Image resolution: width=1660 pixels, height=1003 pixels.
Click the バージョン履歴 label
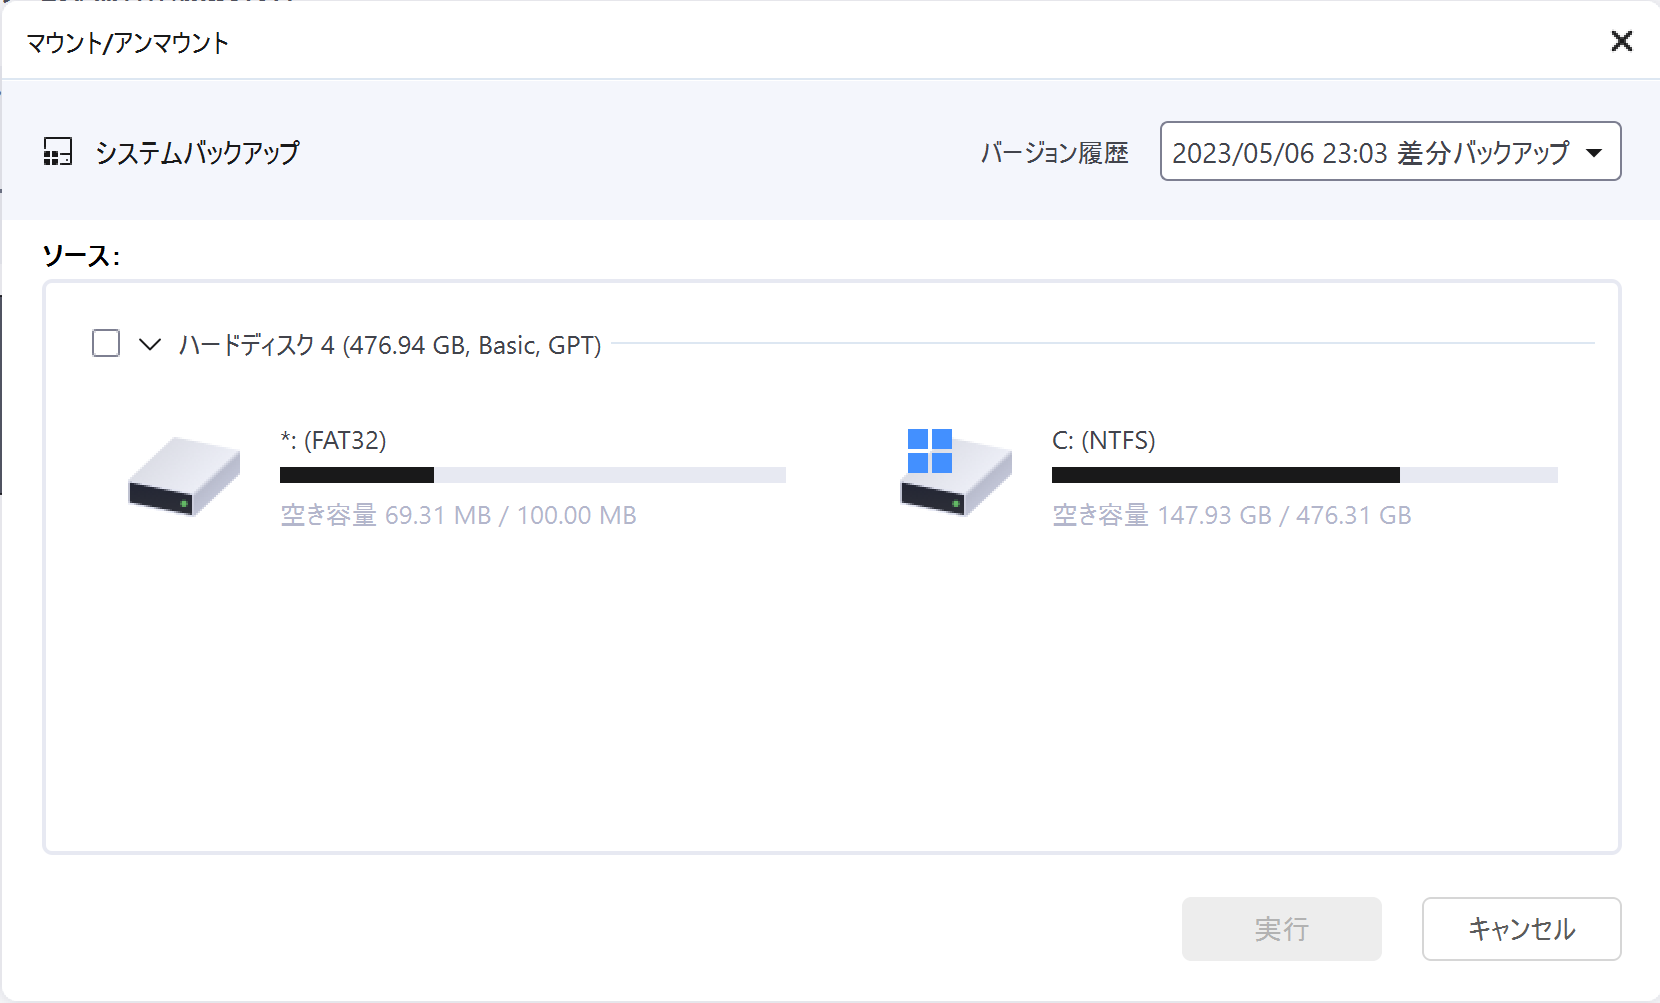[x=1054, y=153]
